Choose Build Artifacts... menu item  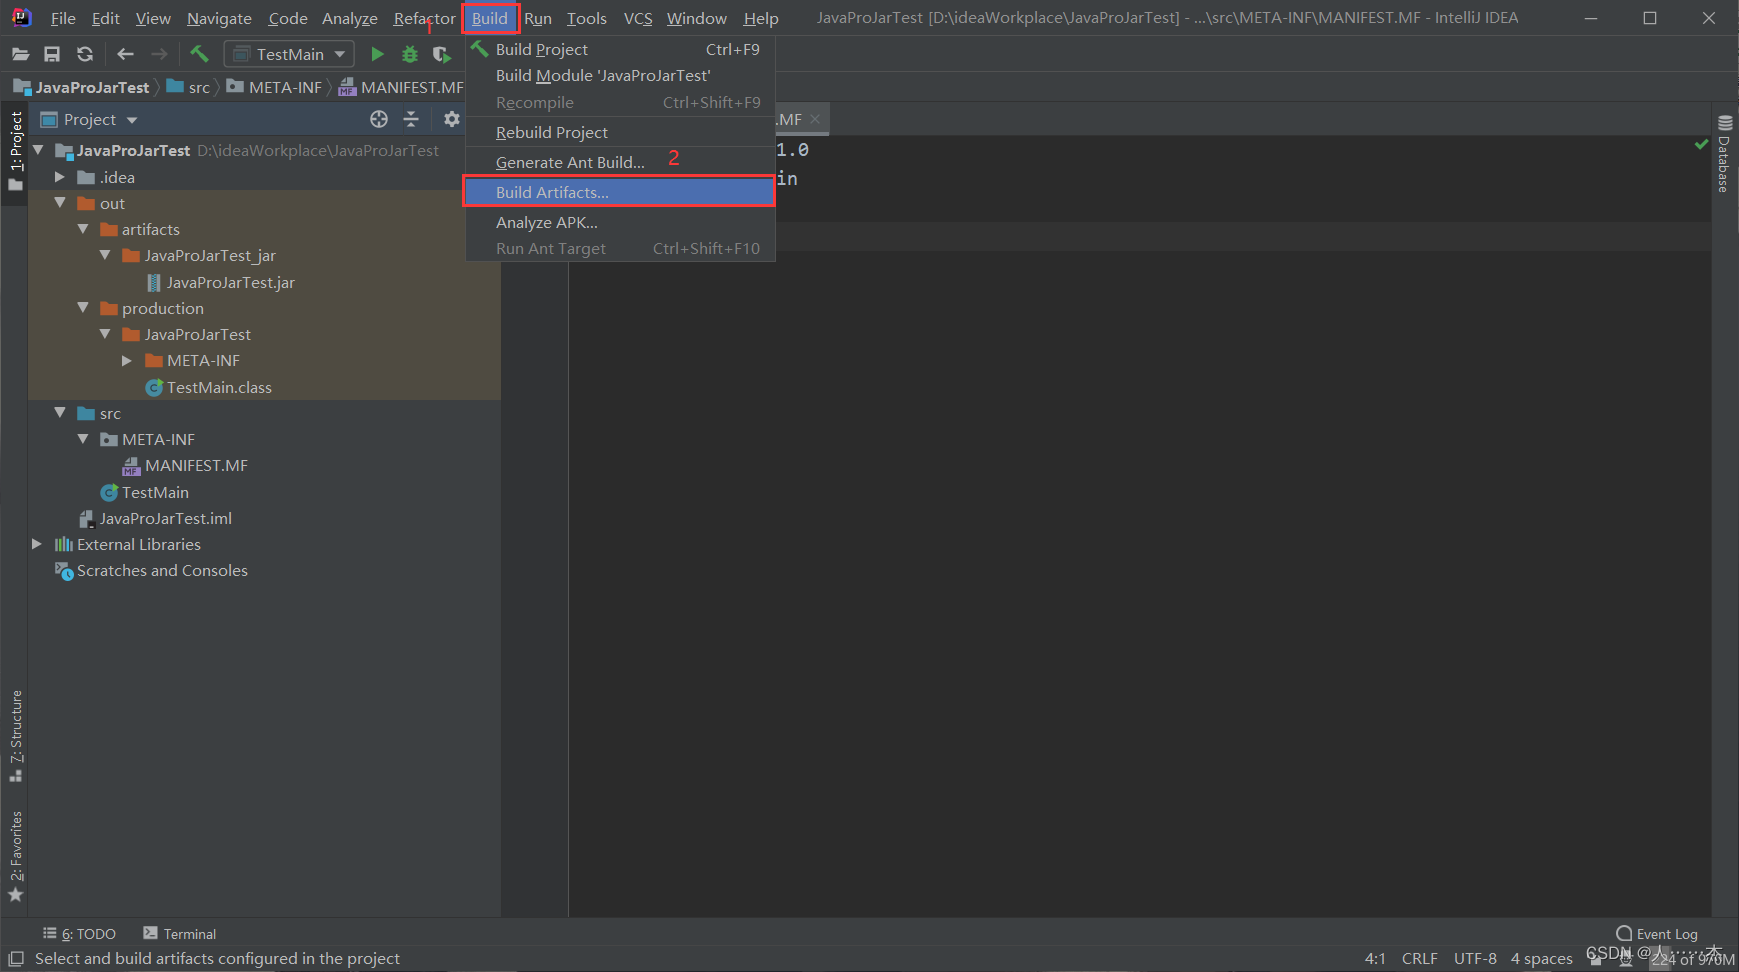[x=620, y=192]
